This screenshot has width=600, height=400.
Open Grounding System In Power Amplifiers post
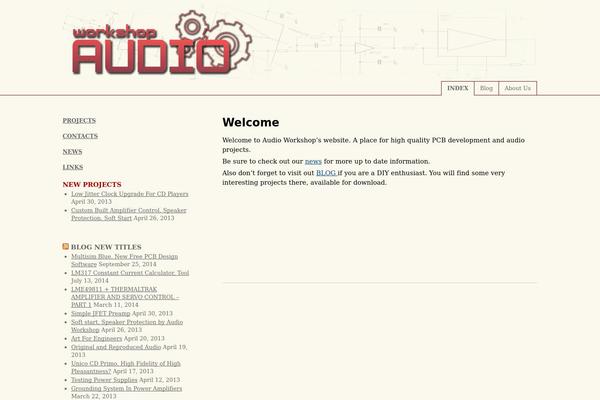coord(127,389)
